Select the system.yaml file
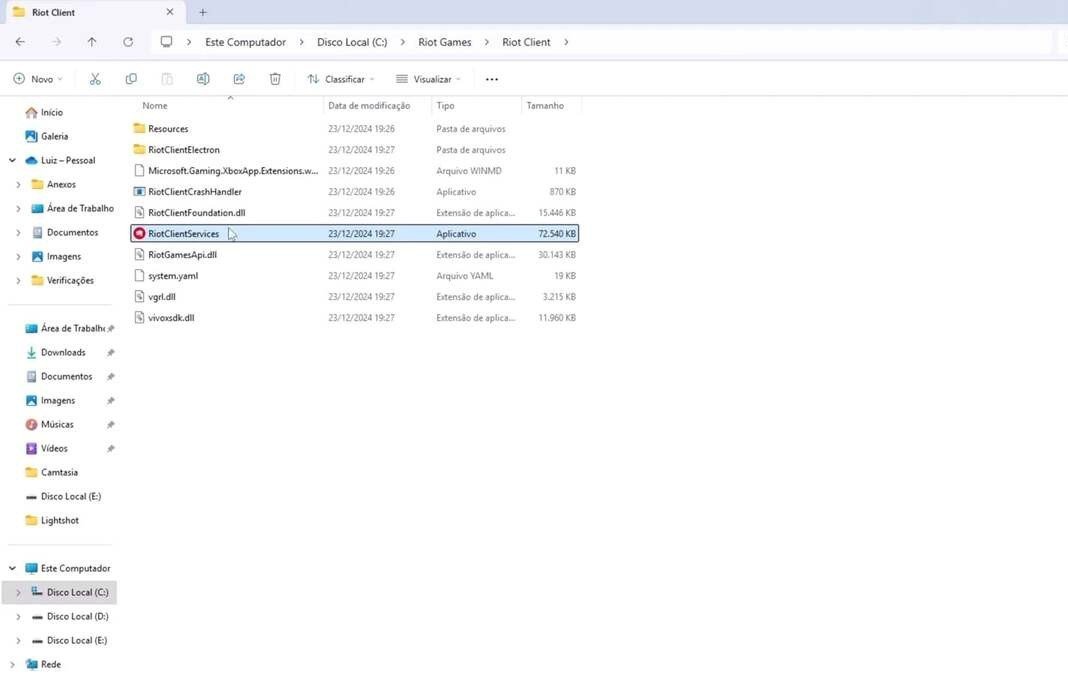The width and height of the screenshot is (1068, 700). coord(355,276)
